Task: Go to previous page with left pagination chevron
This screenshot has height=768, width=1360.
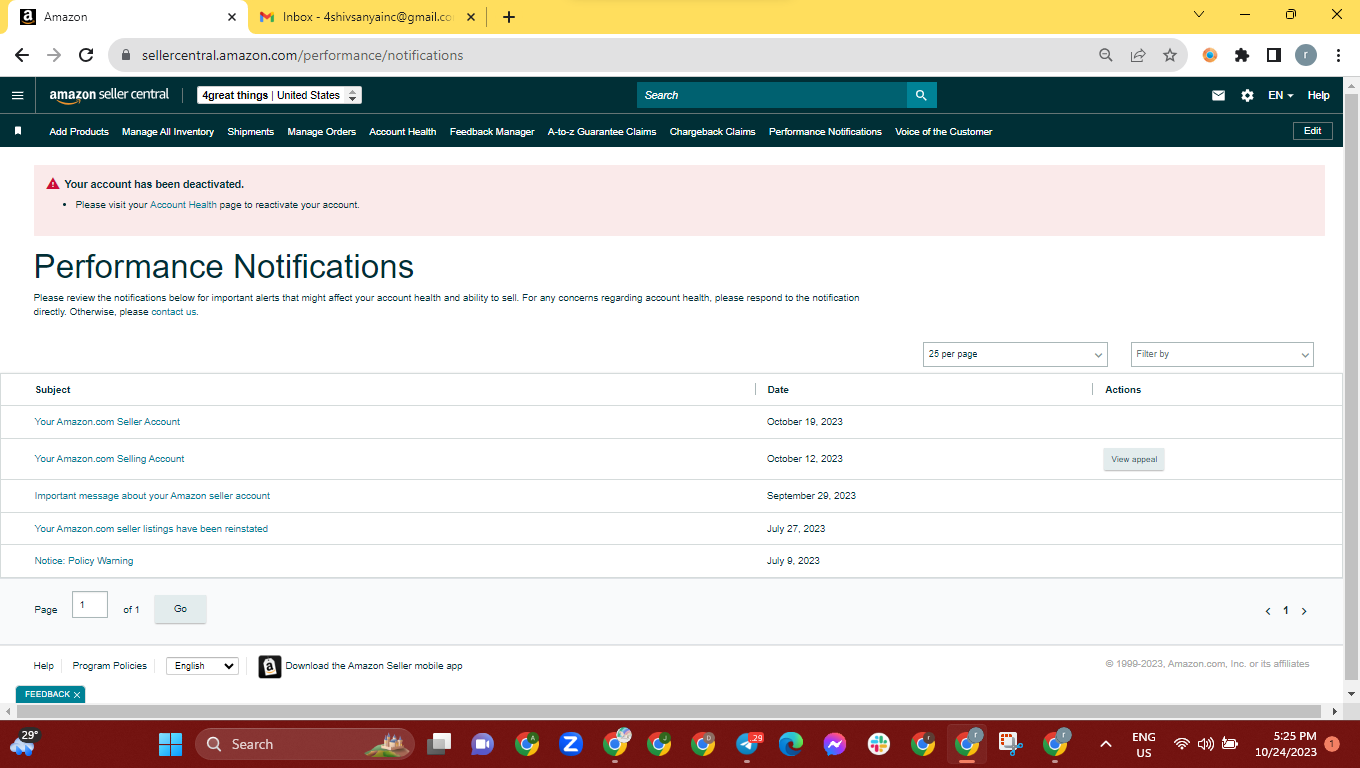Action: click(1268, 611)
